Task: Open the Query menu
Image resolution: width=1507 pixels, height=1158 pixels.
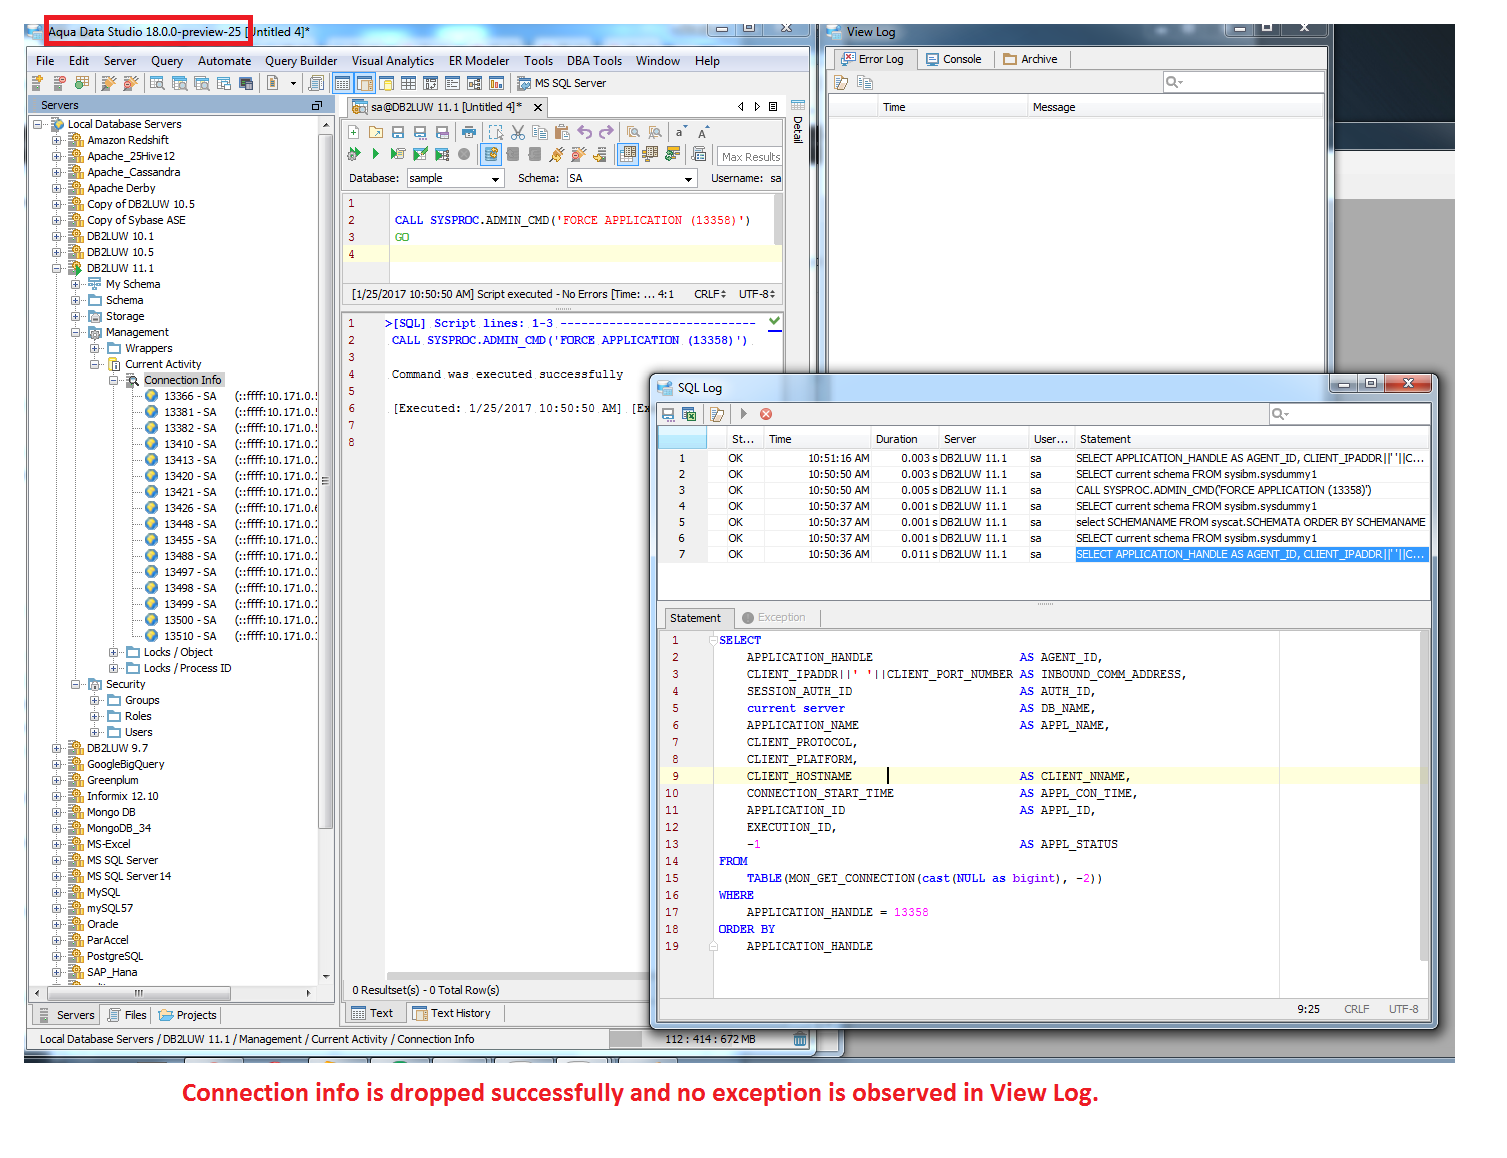Action: 167,61
